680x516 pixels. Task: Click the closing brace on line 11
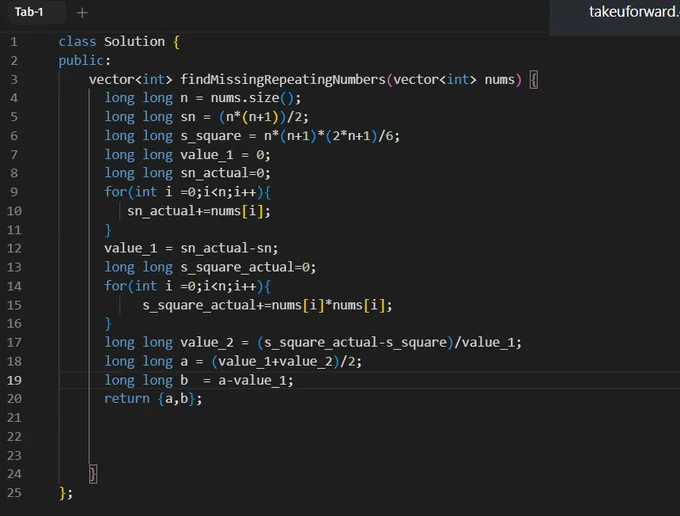point(108,230)
